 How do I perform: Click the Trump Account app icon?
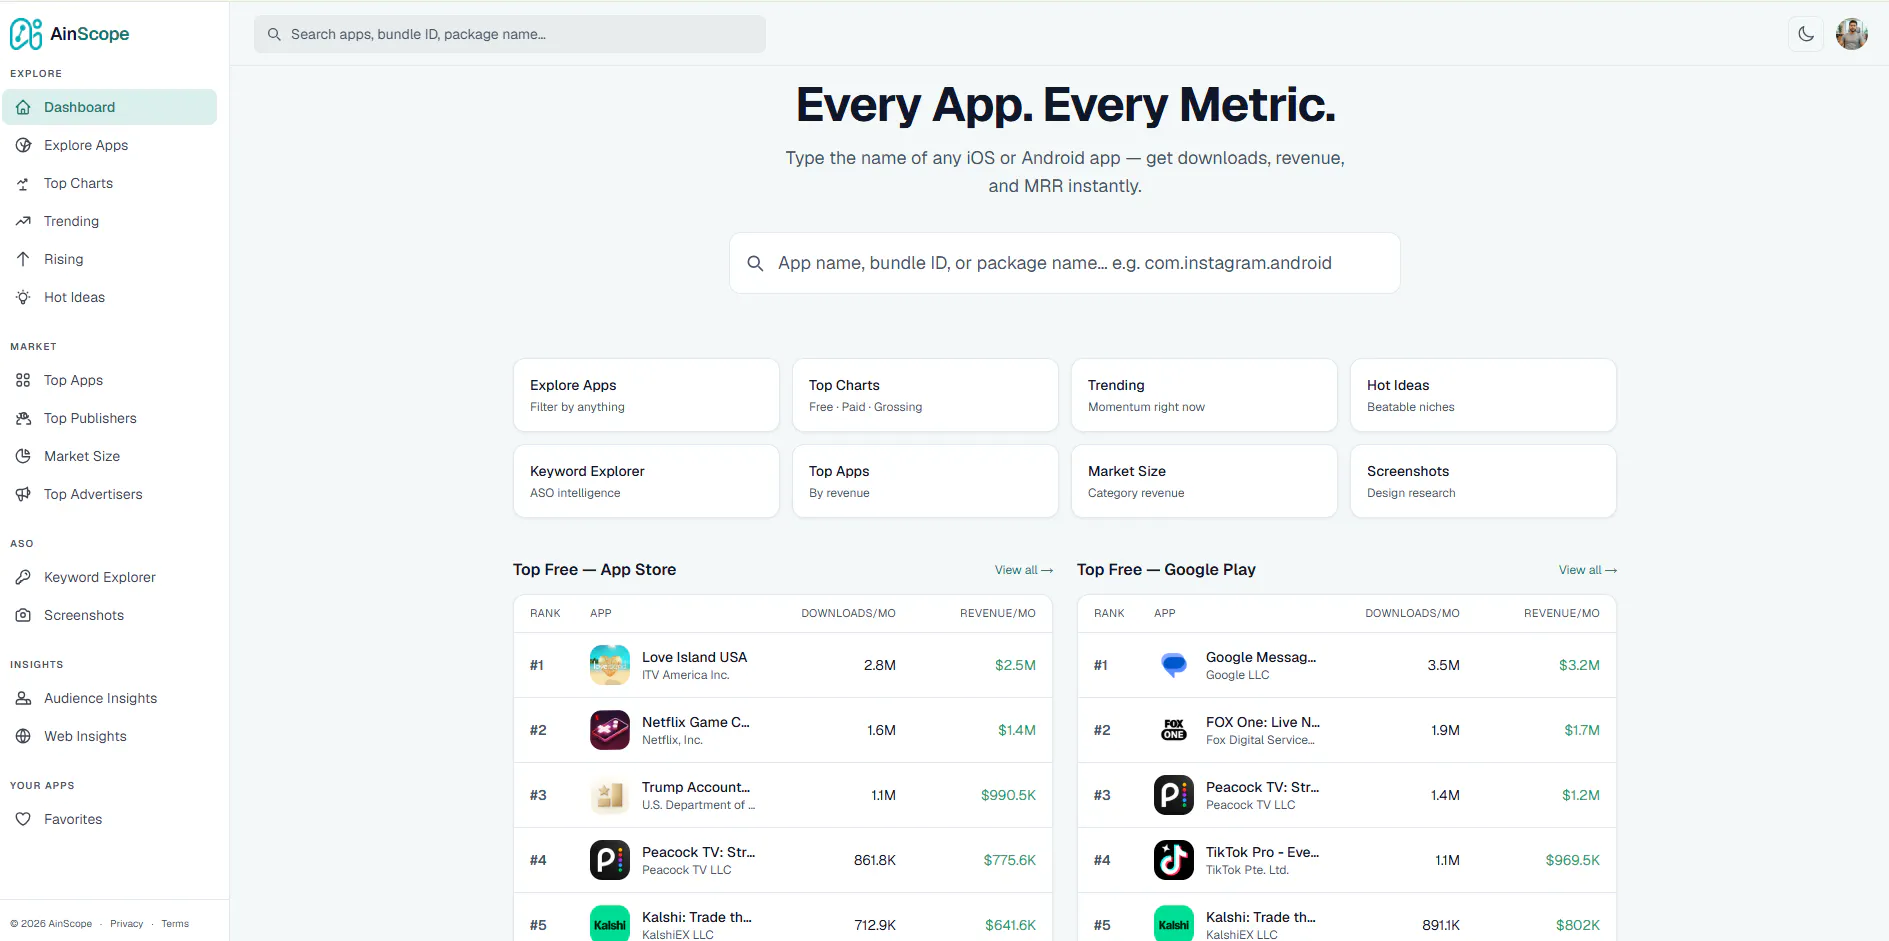pyautogui.click(x=610, y=795)
